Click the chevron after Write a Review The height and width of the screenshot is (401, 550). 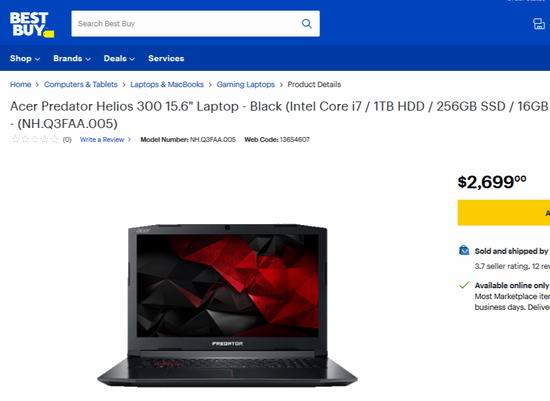[129, 140]
